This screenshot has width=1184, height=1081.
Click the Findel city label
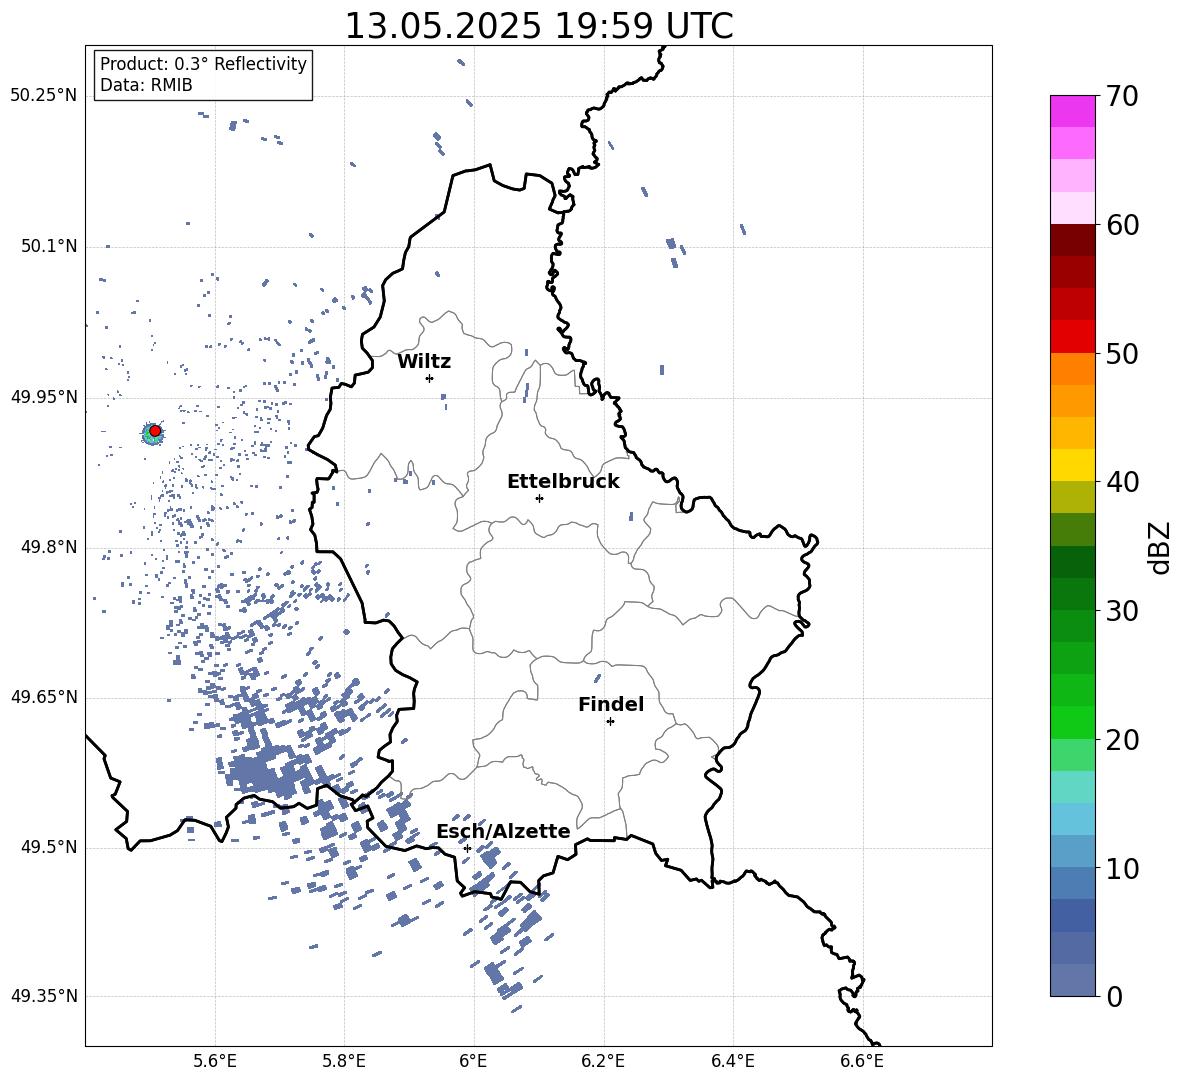point(611,704)
